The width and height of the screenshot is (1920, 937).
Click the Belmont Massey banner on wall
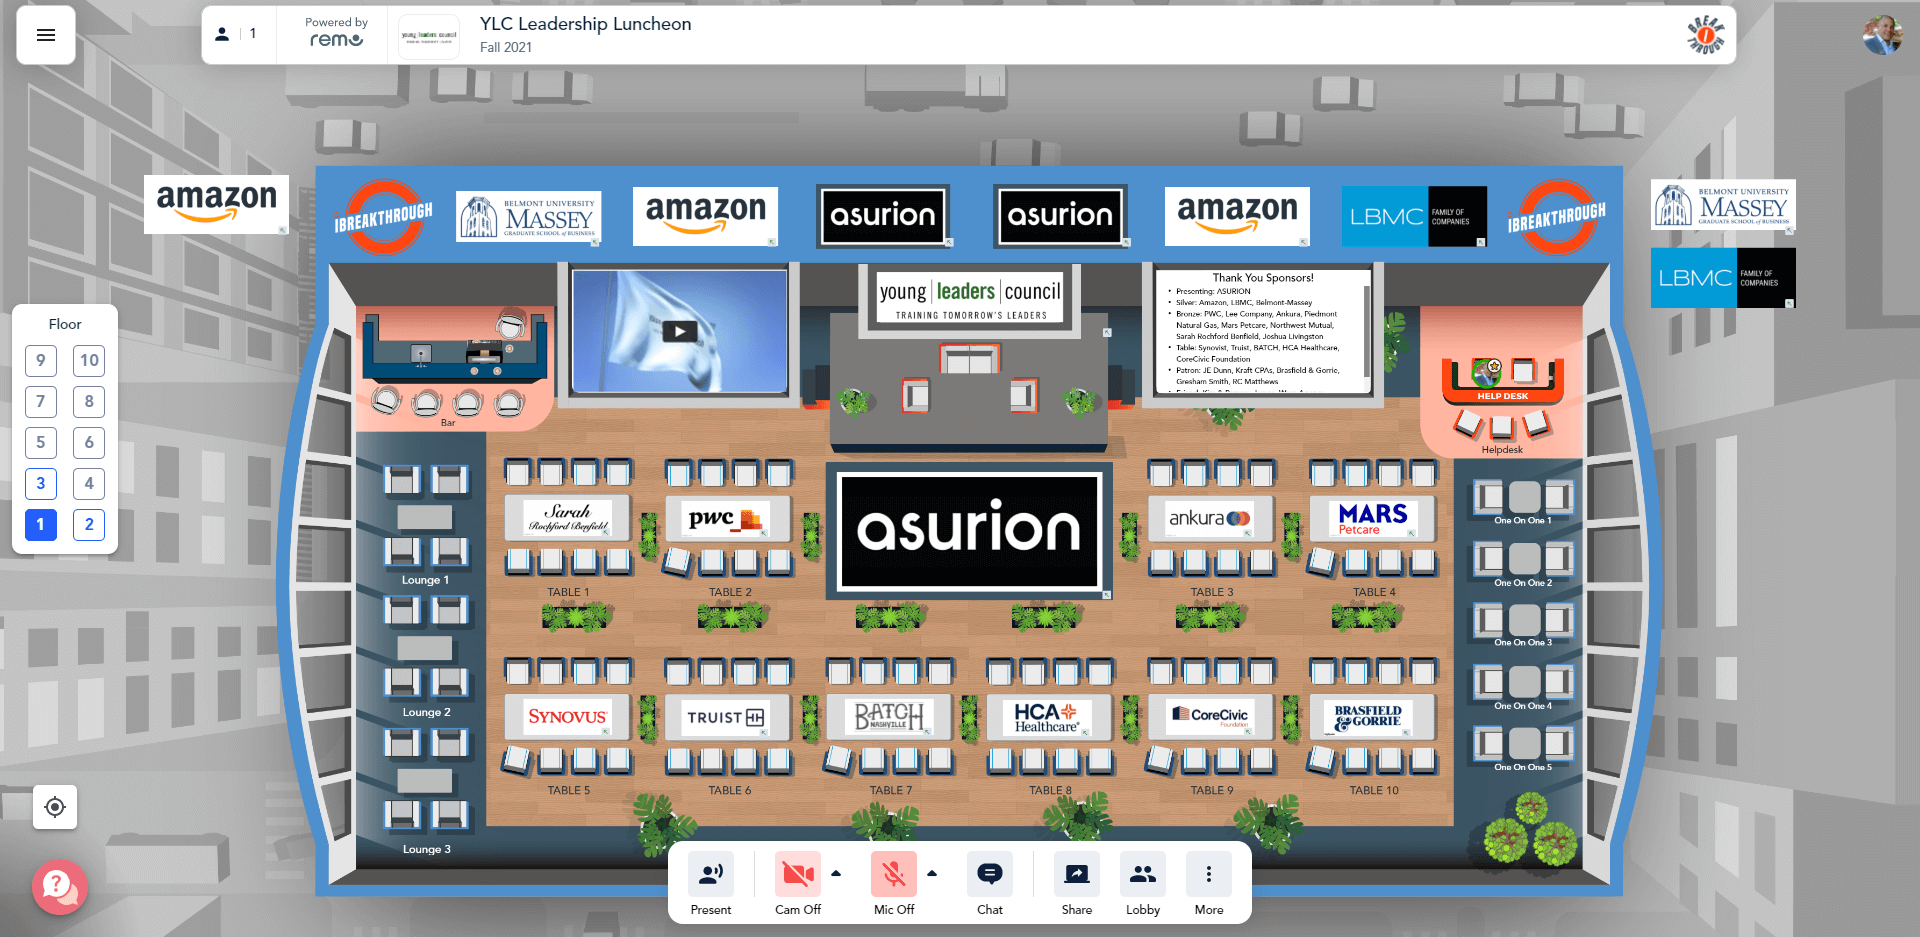pos(529,217)
